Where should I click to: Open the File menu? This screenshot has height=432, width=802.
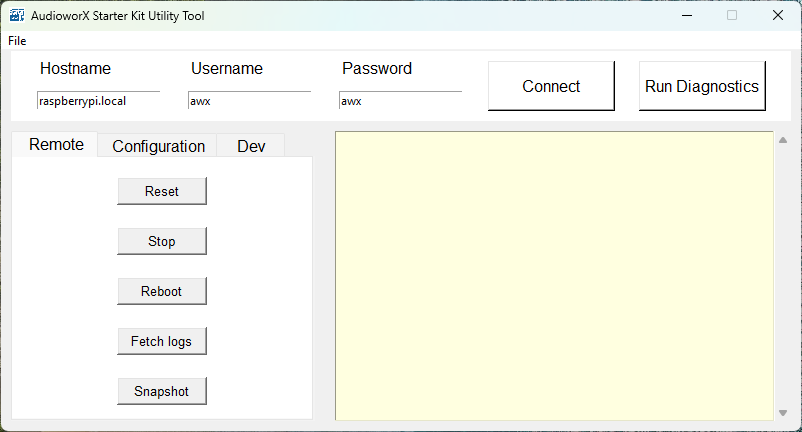17,41
